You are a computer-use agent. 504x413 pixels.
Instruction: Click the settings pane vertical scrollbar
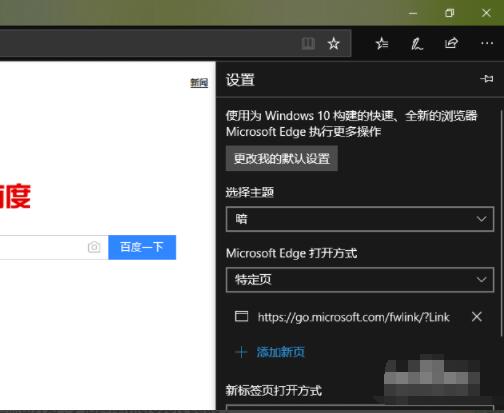502,223
